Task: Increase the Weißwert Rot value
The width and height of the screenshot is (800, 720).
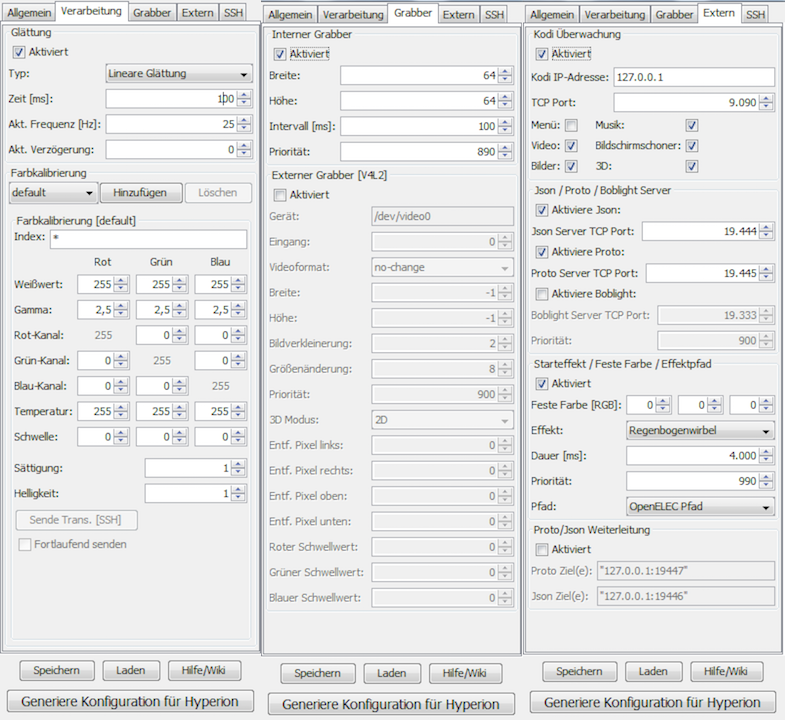Action: pyautogui.click(x=121, y=280)
